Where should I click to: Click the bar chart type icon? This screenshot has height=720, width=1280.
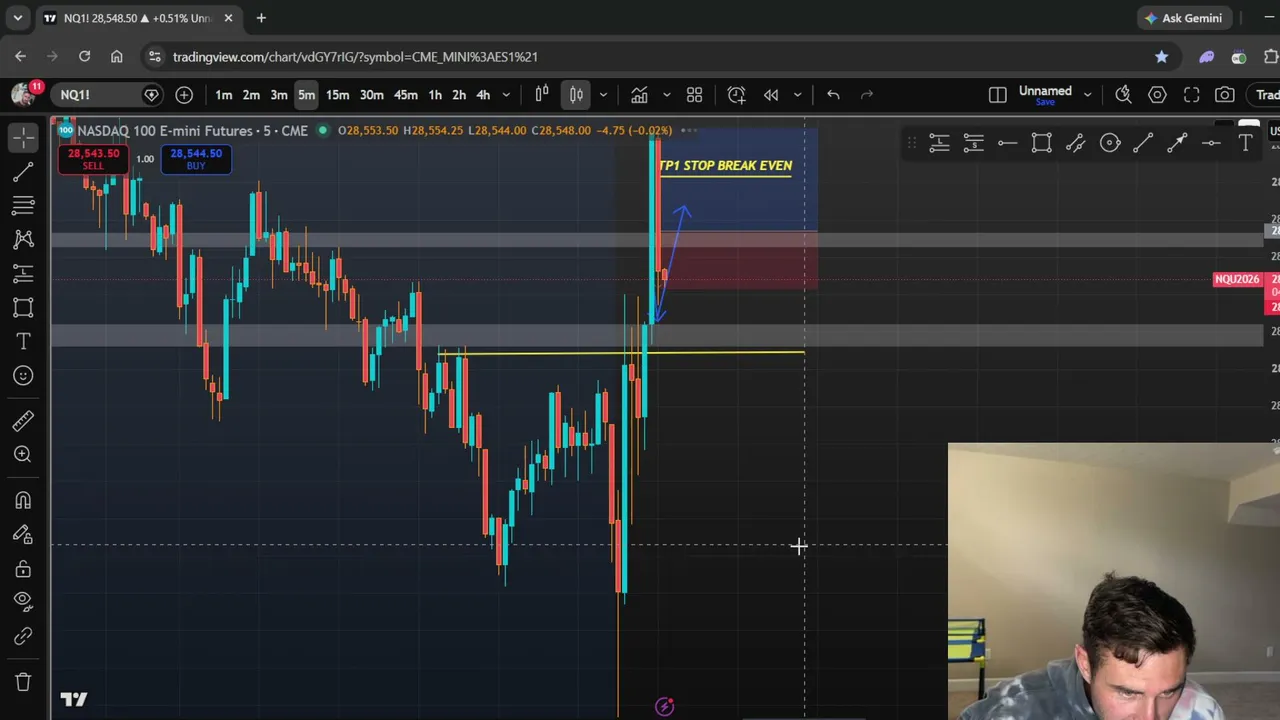(x=542, y=95)
